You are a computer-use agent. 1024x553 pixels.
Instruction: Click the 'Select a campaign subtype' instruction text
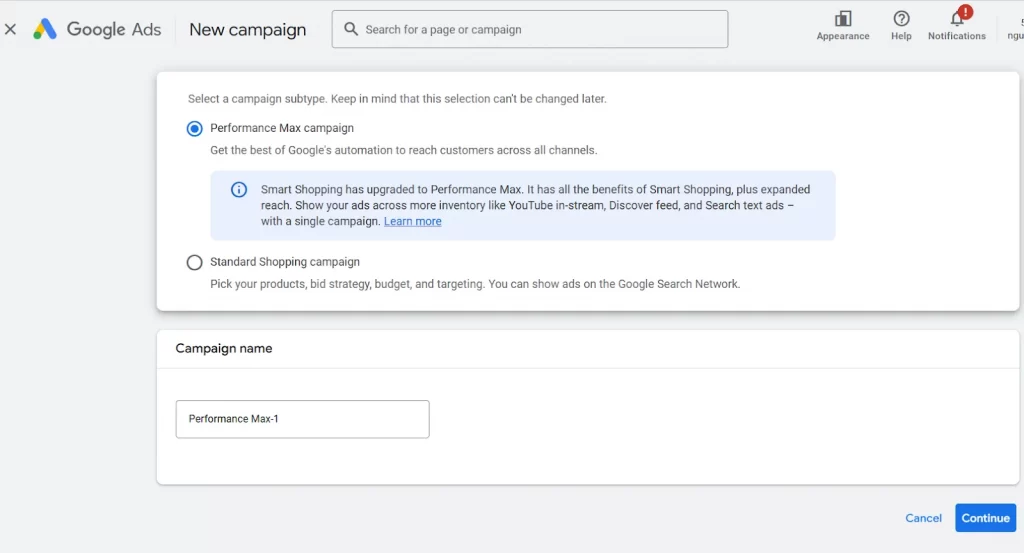coord(397,99)
